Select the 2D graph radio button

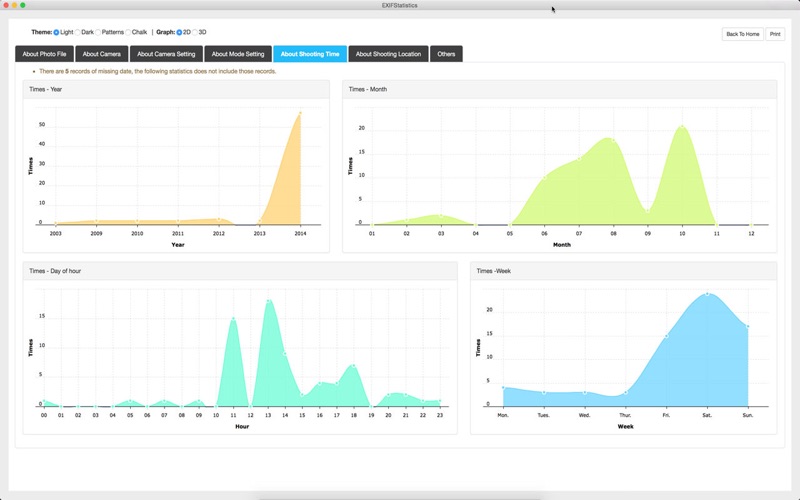click(x=179, y=32)
